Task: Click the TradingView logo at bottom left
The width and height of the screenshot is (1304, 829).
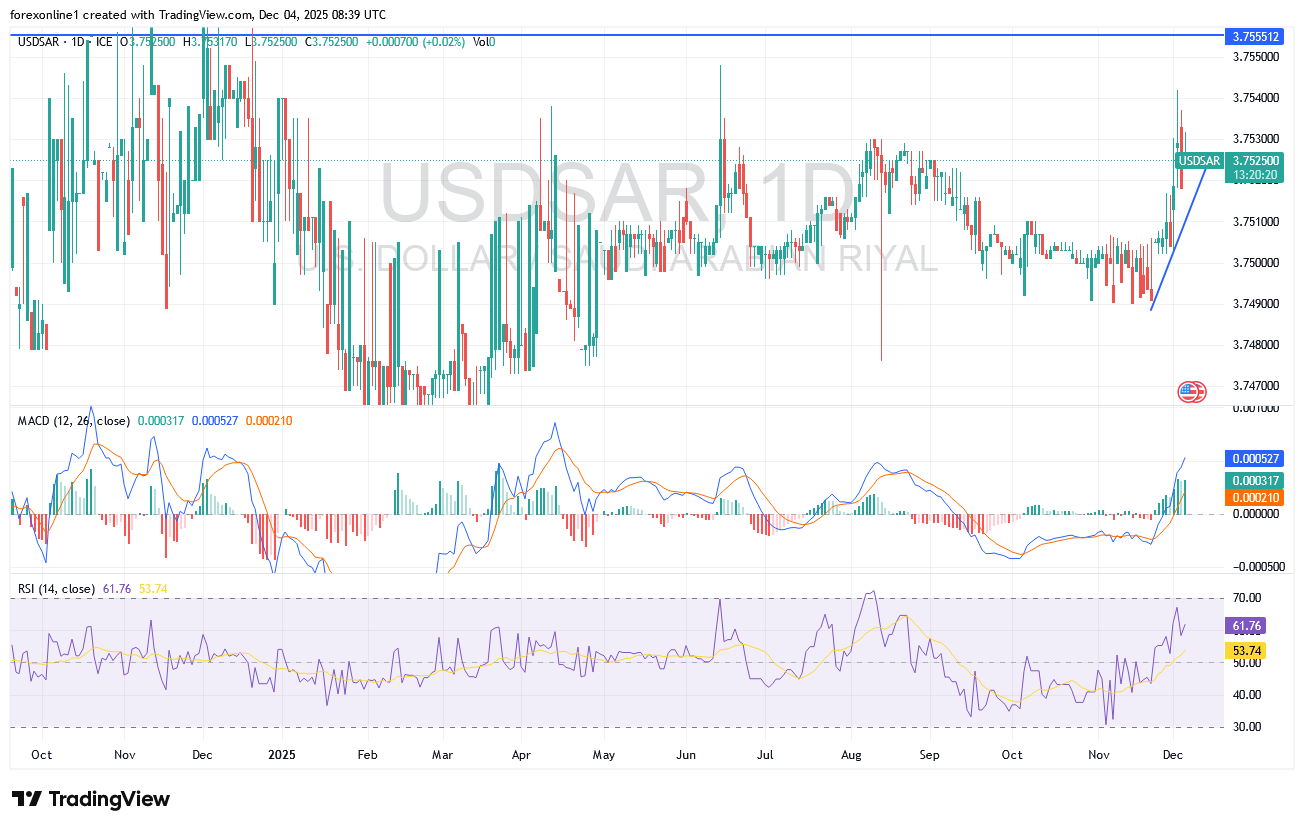Action: pyautogui.click(x=91, y=799)
